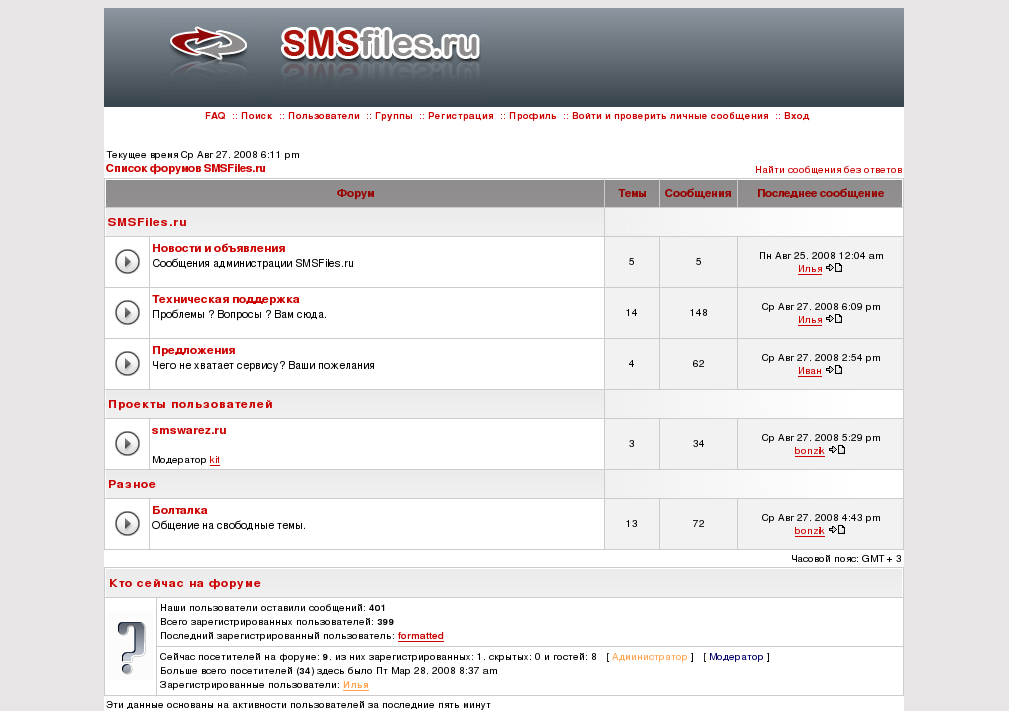Click message count 148 in Техническая поддержка row
1009x711 pixels.
point(698,313)
